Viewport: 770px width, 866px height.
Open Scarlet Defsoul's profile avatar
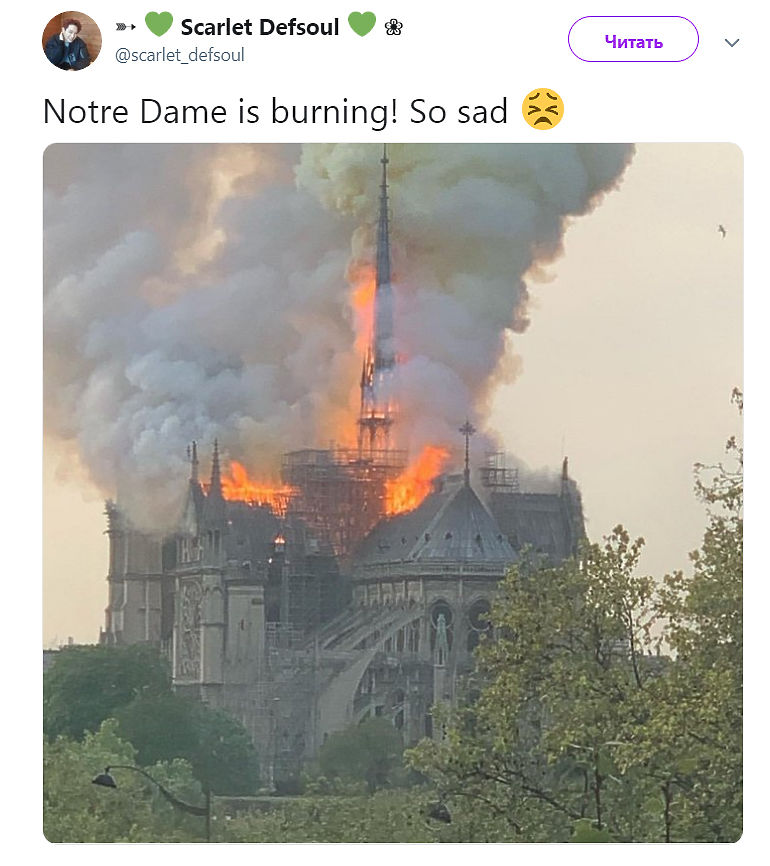71,41
